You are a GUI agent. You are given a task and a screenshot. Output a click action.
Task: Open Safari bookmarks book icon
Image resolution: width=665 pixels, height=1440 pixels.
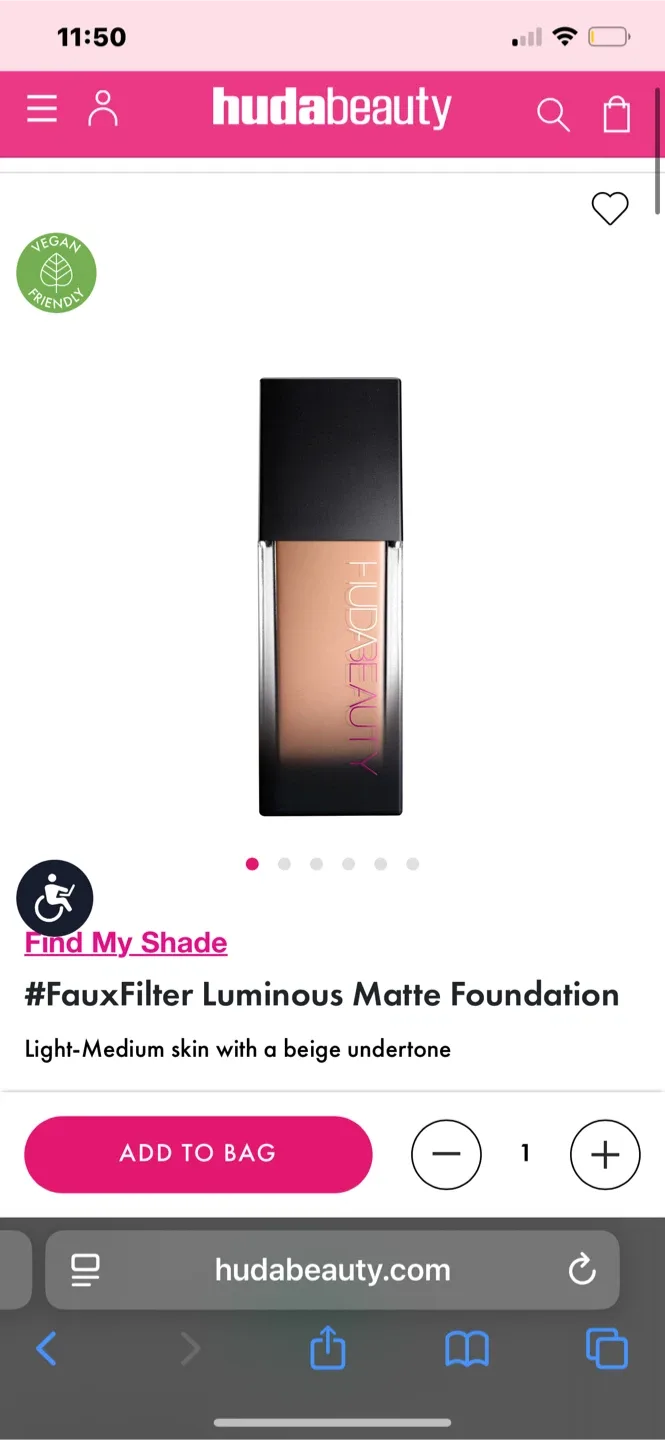tap(467, 1350)
